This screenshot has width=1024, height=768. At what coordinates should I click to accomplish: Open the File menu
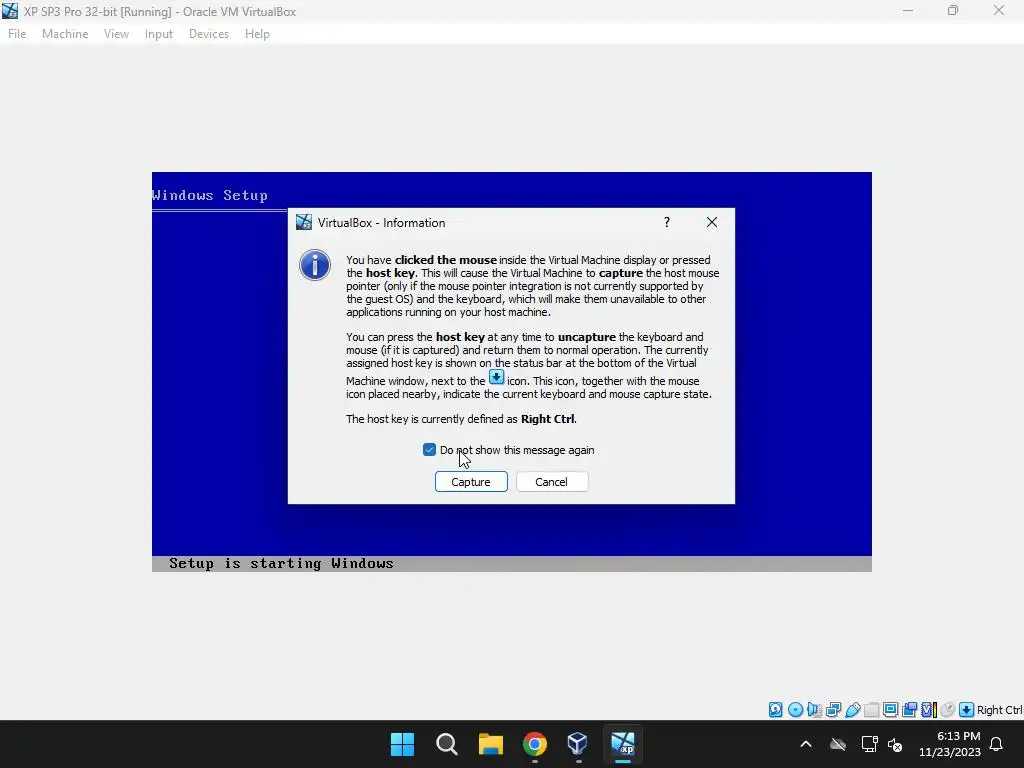point(17,34)
